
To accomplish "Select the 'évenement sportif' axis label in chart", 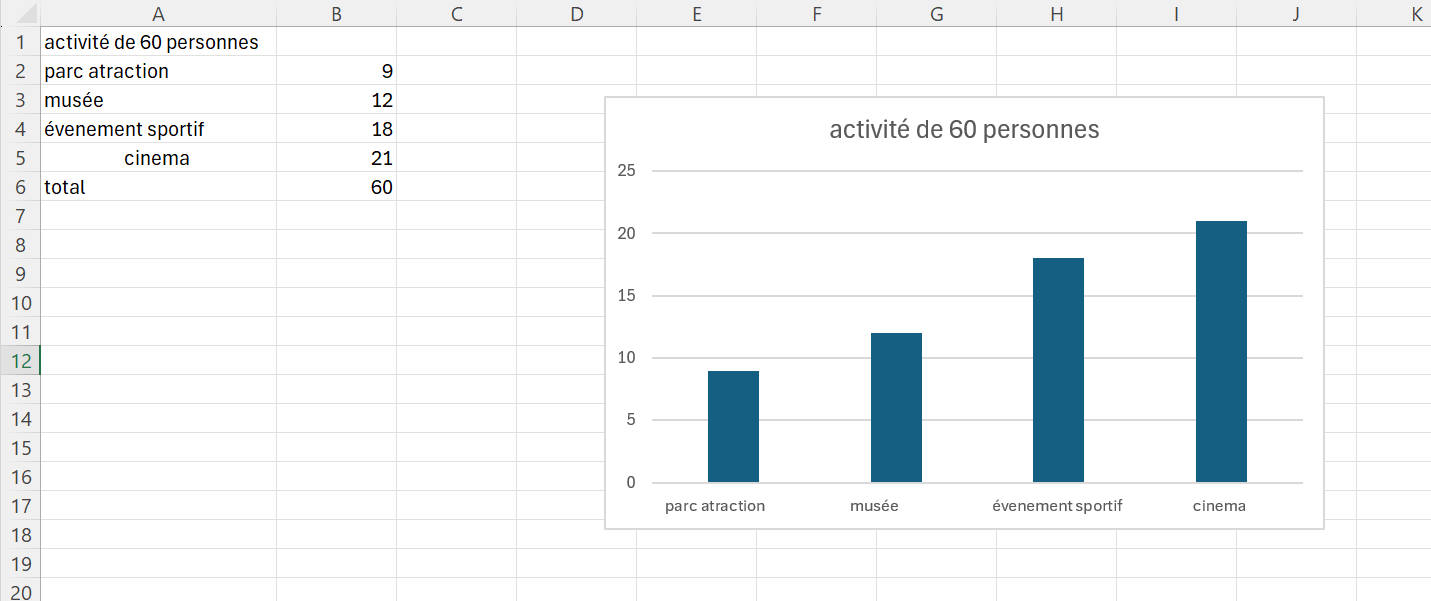I will tap(1057, 506).
